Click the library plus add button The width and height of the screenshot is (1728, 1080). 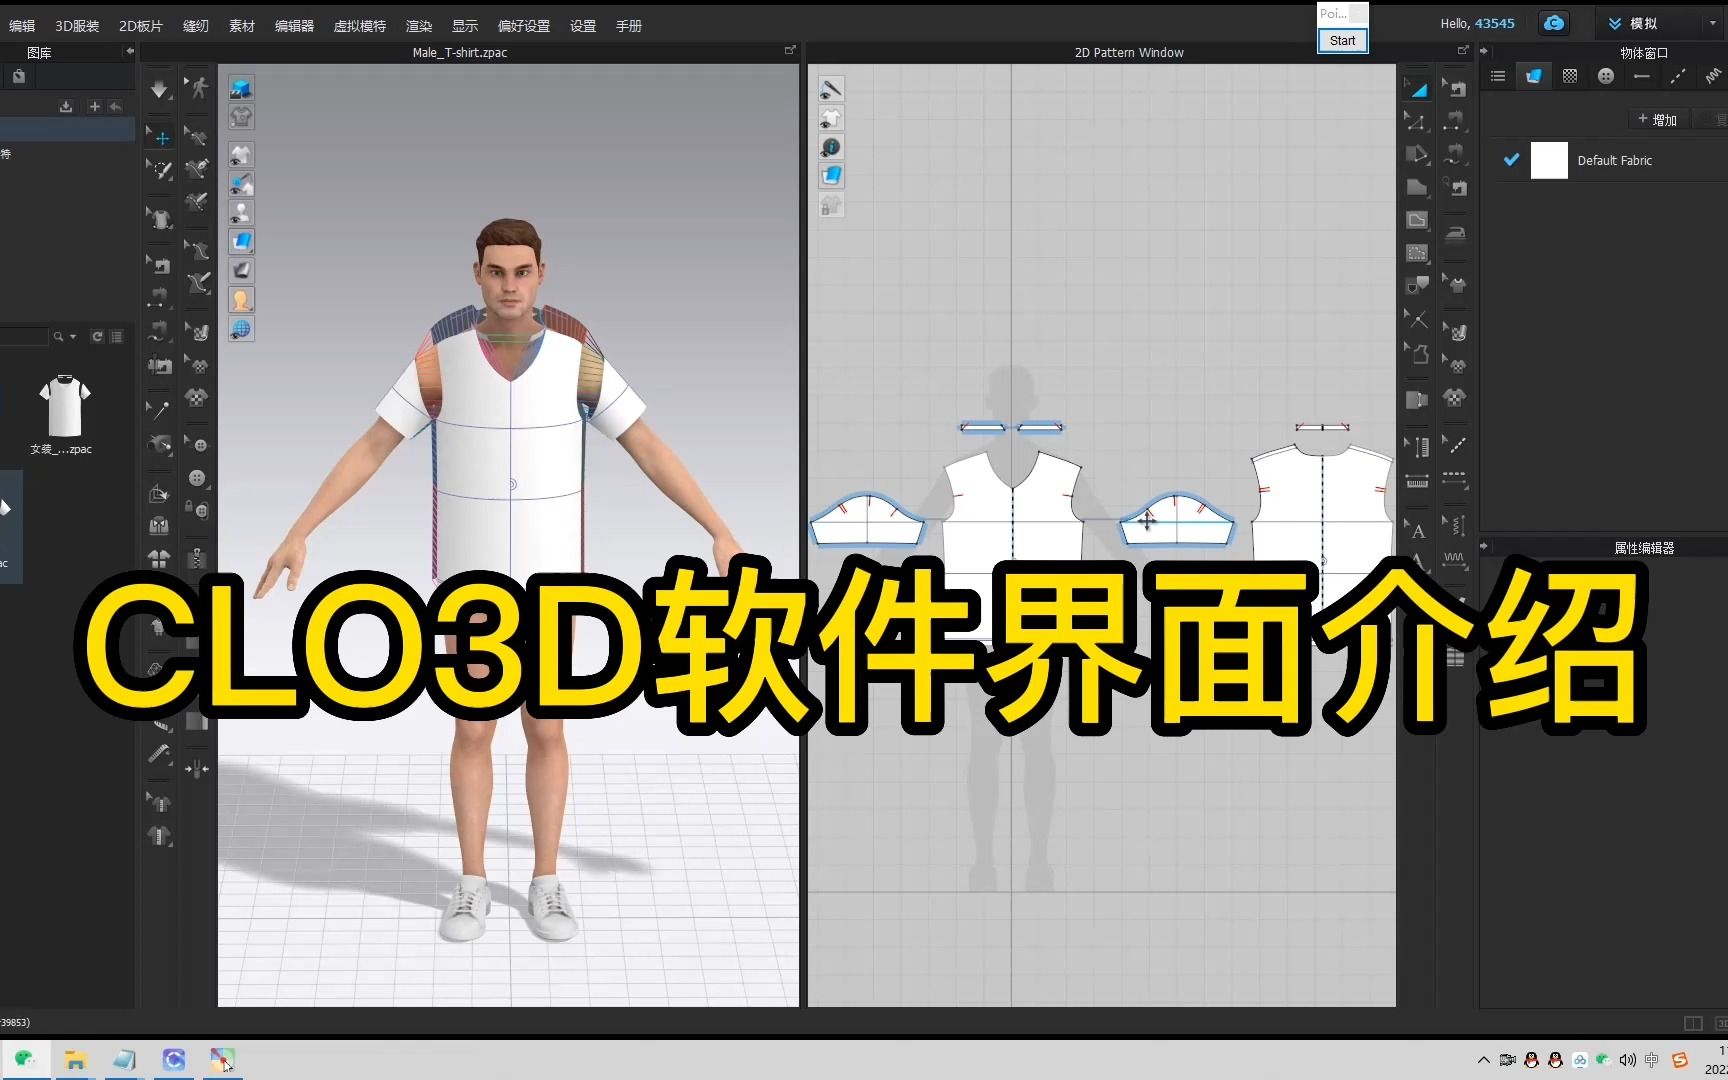click(x=94, y=106)
